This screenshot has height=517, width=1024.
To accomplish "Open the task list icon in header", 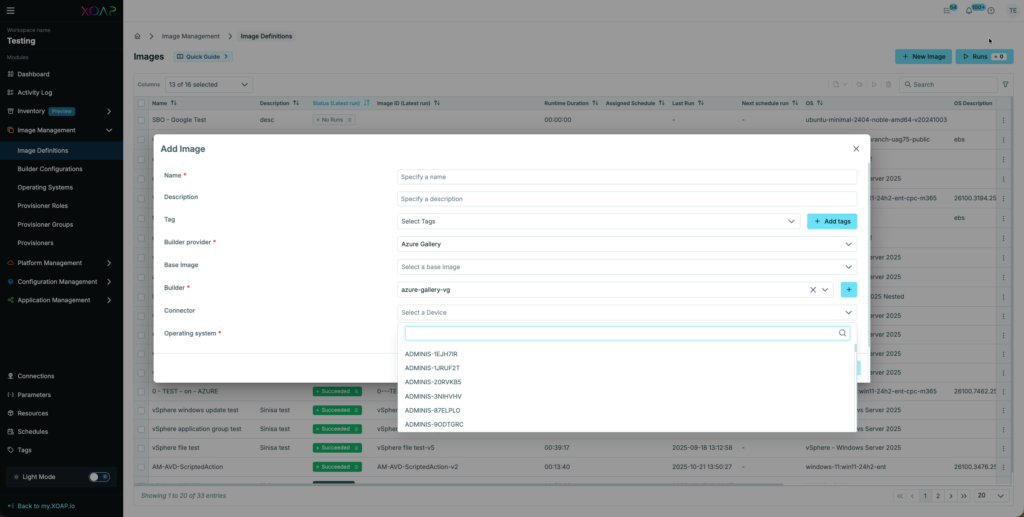I will (947, 10).
